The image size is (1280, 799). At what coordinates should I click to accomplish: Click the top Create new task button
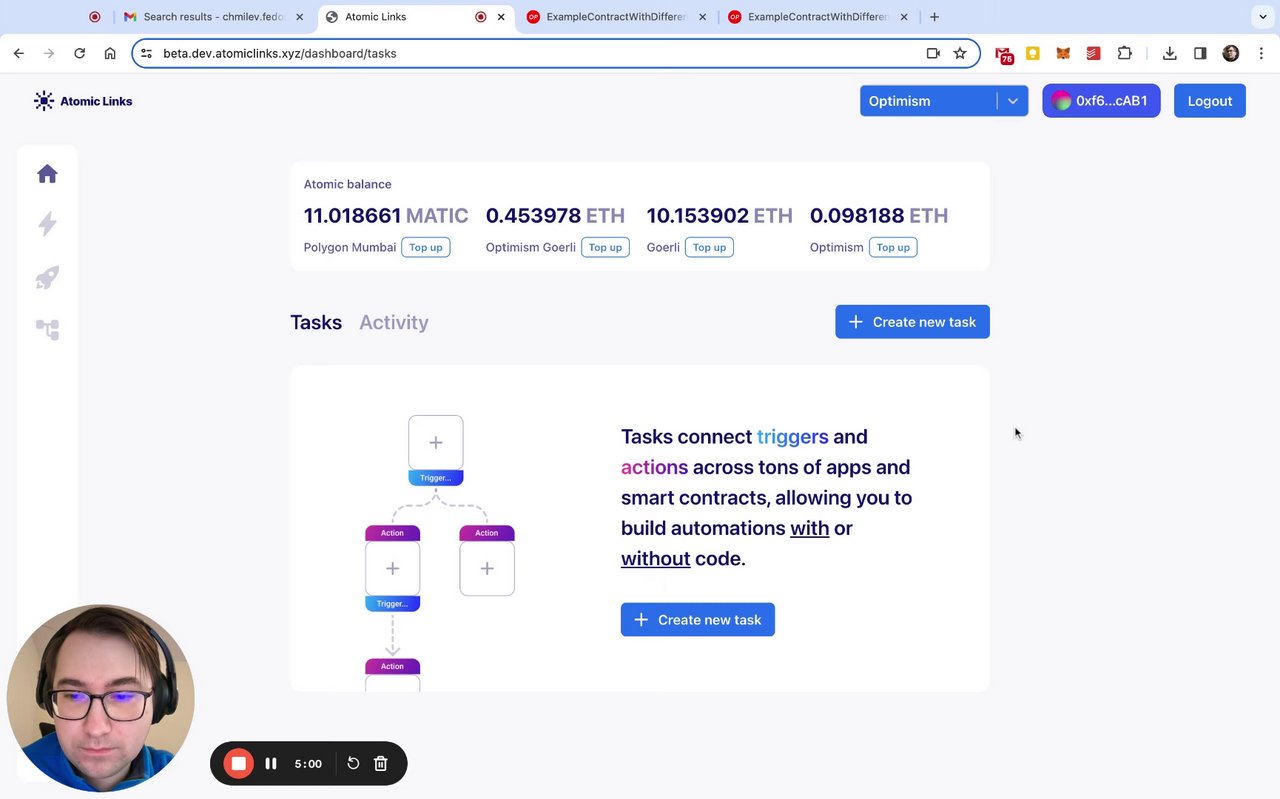(912, 322)
